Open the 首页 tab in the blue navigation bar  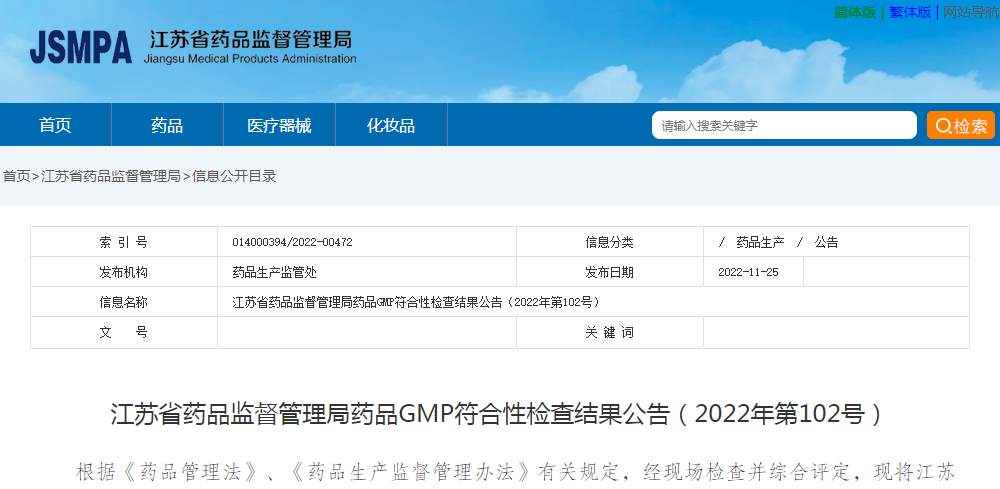click(x=55, y=125)
